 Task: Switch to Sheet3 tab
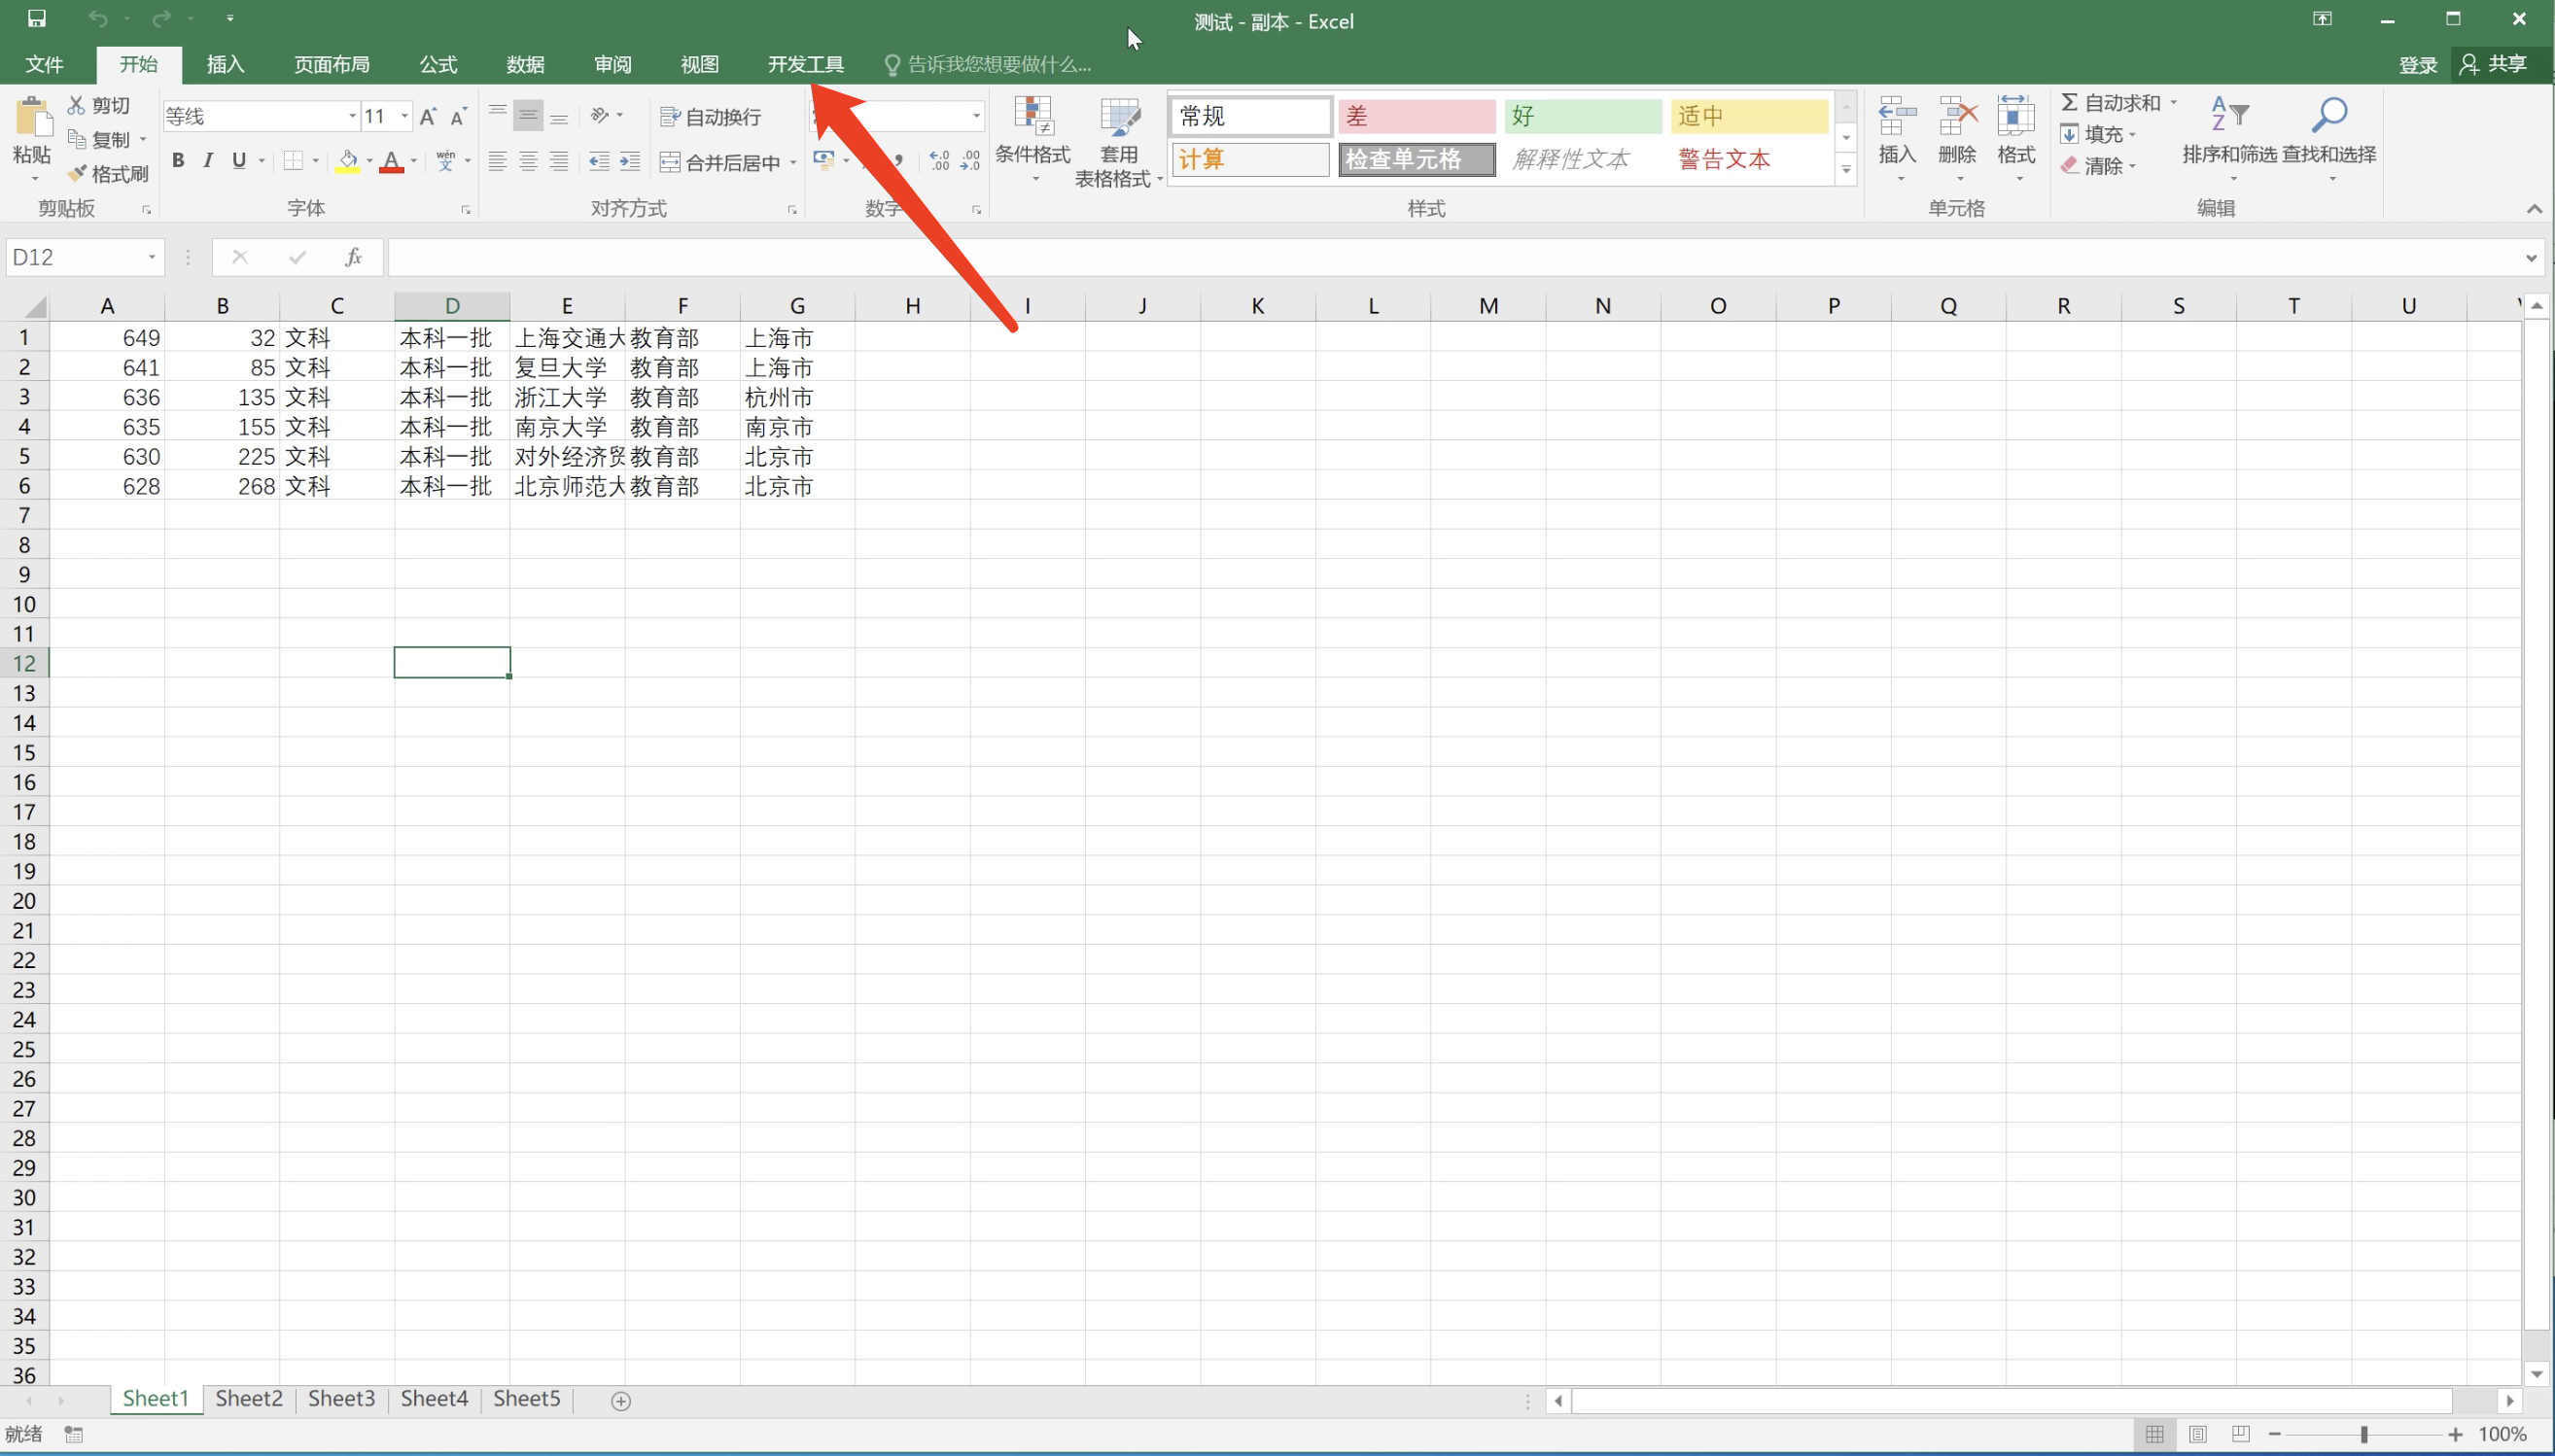pyautogui.click(x=341, y=1398)
